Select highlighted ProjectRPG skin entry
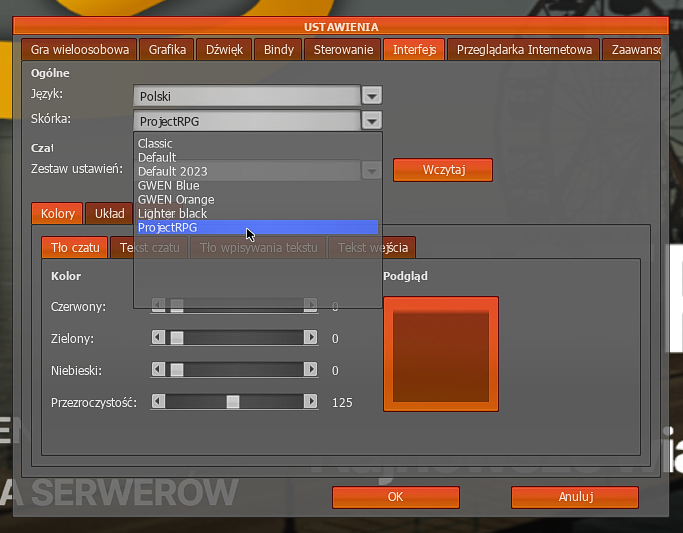Viewport: 683px width, 533px height. (257, 227)
